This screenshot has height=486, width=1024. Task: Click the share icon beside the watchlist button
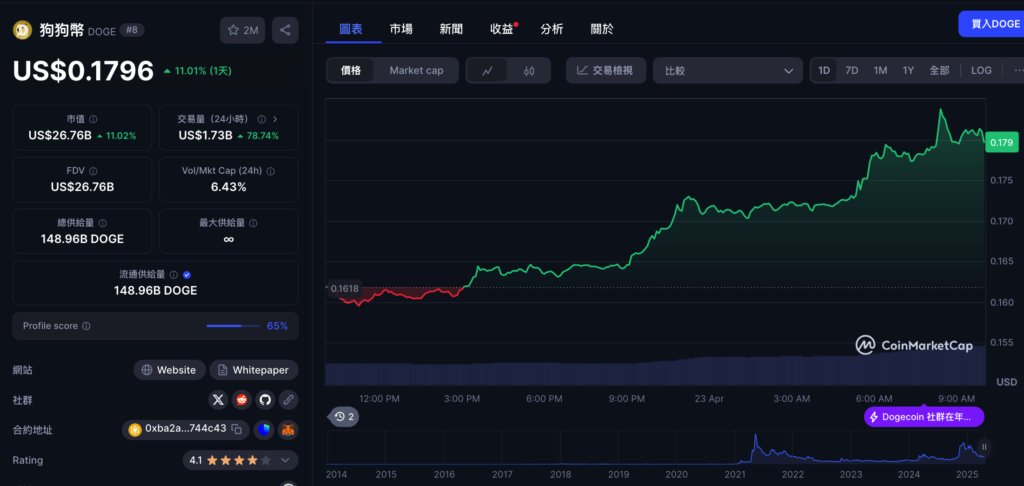286,30
